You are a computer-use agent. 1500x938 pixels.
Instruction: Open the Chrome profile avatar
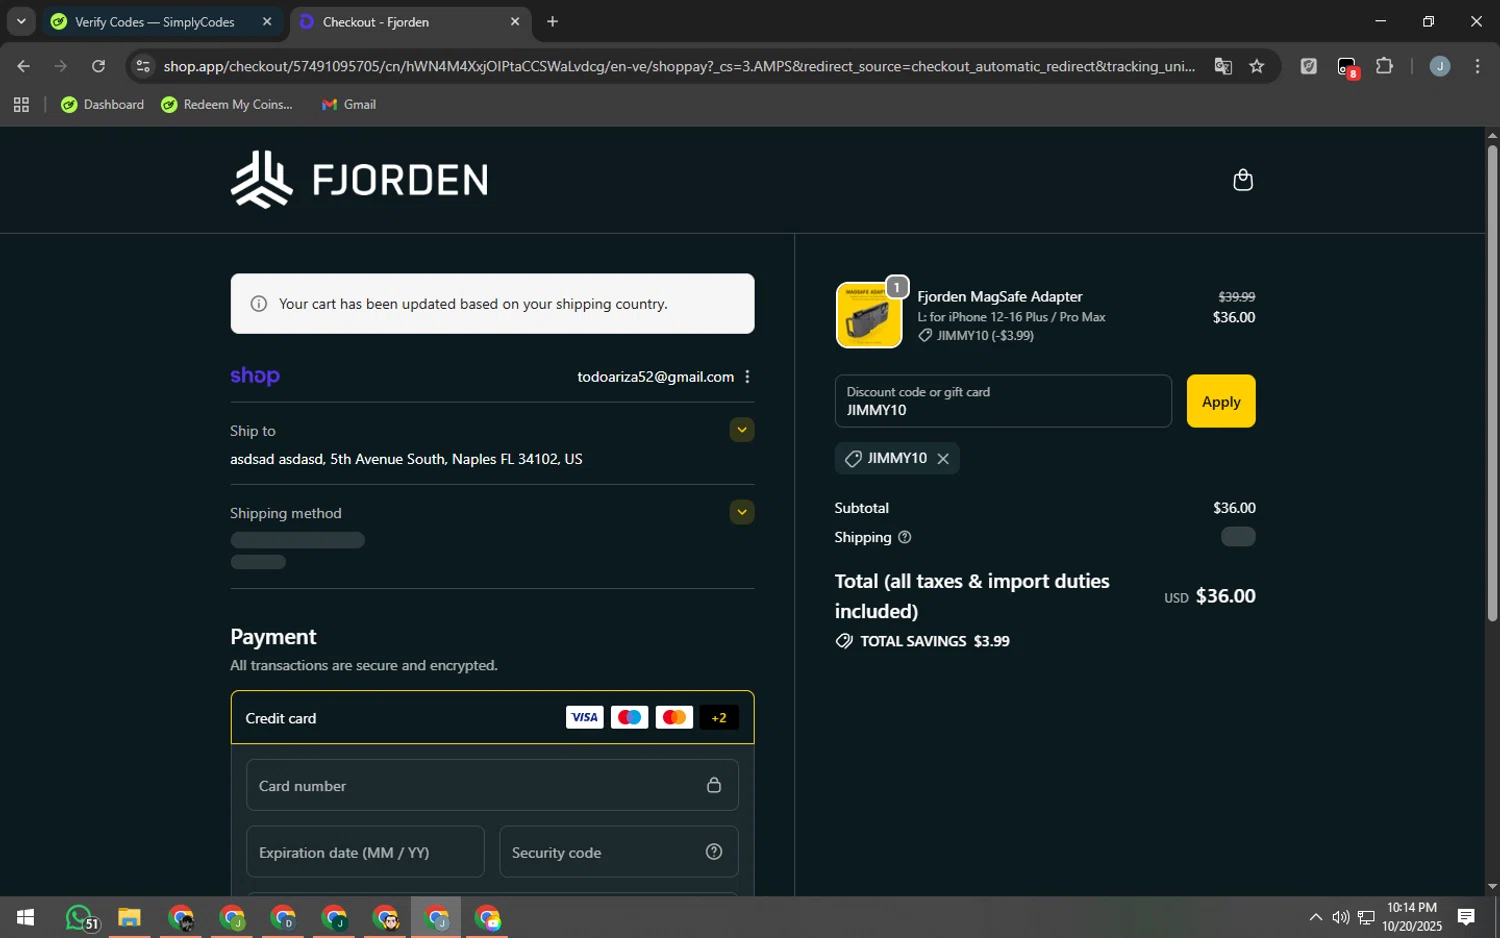point(1440,67)
